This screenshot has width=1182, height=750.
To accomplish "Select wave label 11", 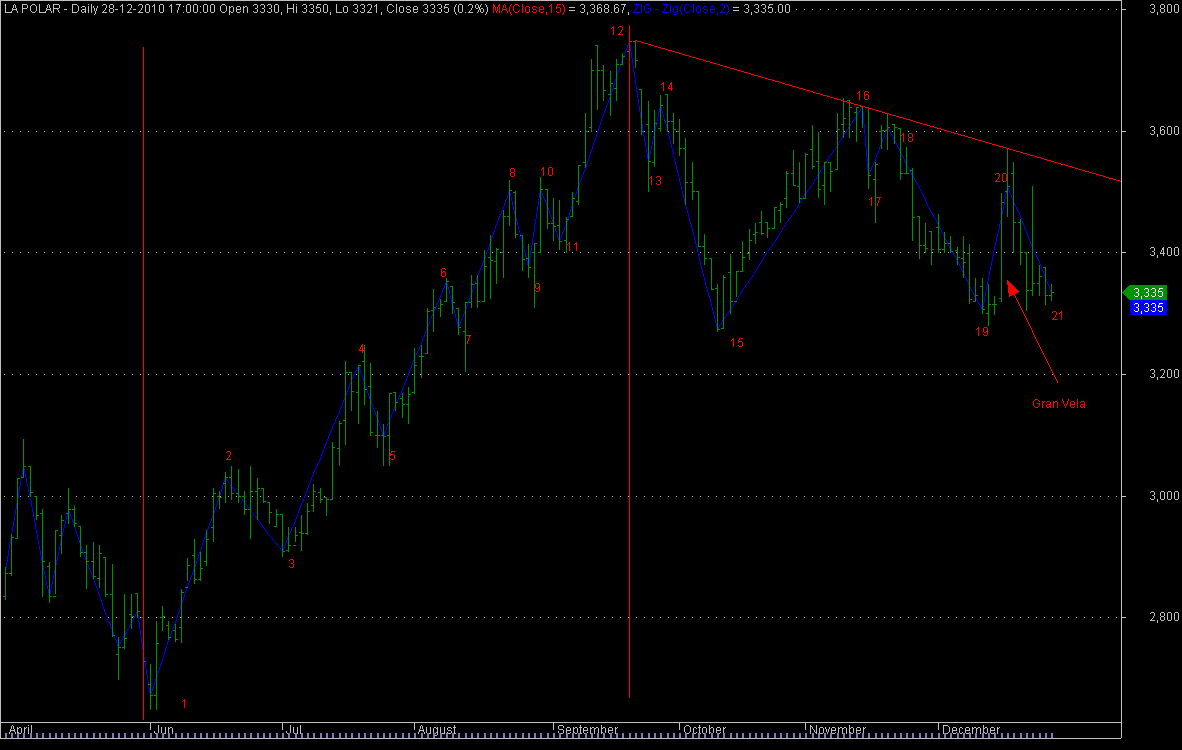I will [x=572, y=247].
